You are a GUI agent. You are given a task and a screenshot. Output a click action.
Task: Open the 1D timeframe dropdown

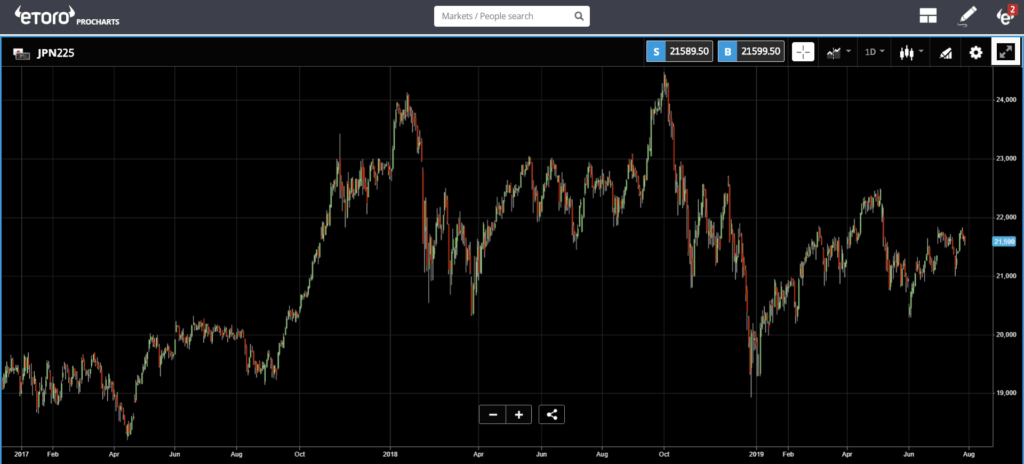click(x=873, y=52)
